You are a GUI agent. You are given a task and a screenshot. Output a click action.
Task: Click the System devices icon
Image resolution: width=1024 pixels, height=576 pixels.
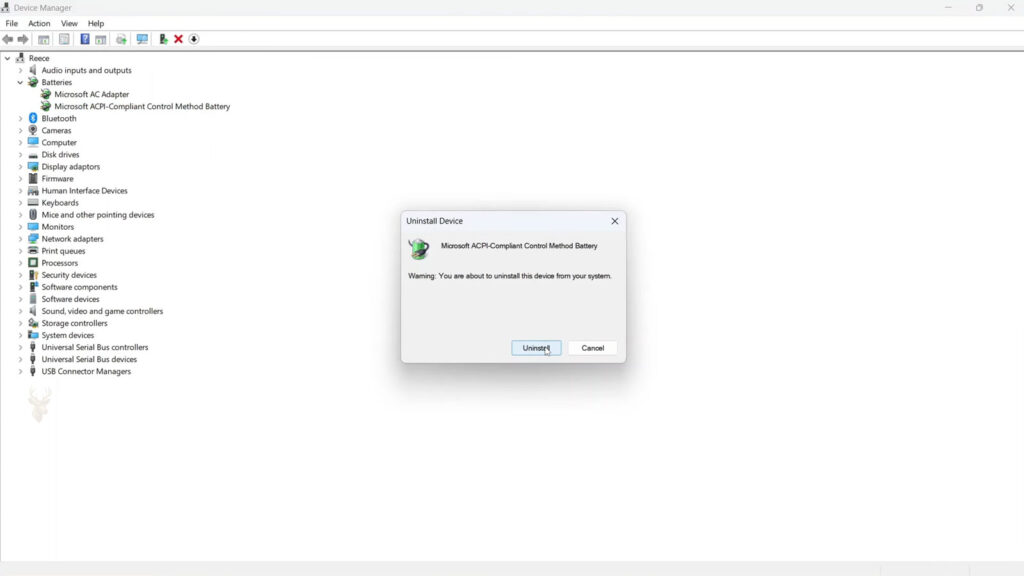click(33, 335)
